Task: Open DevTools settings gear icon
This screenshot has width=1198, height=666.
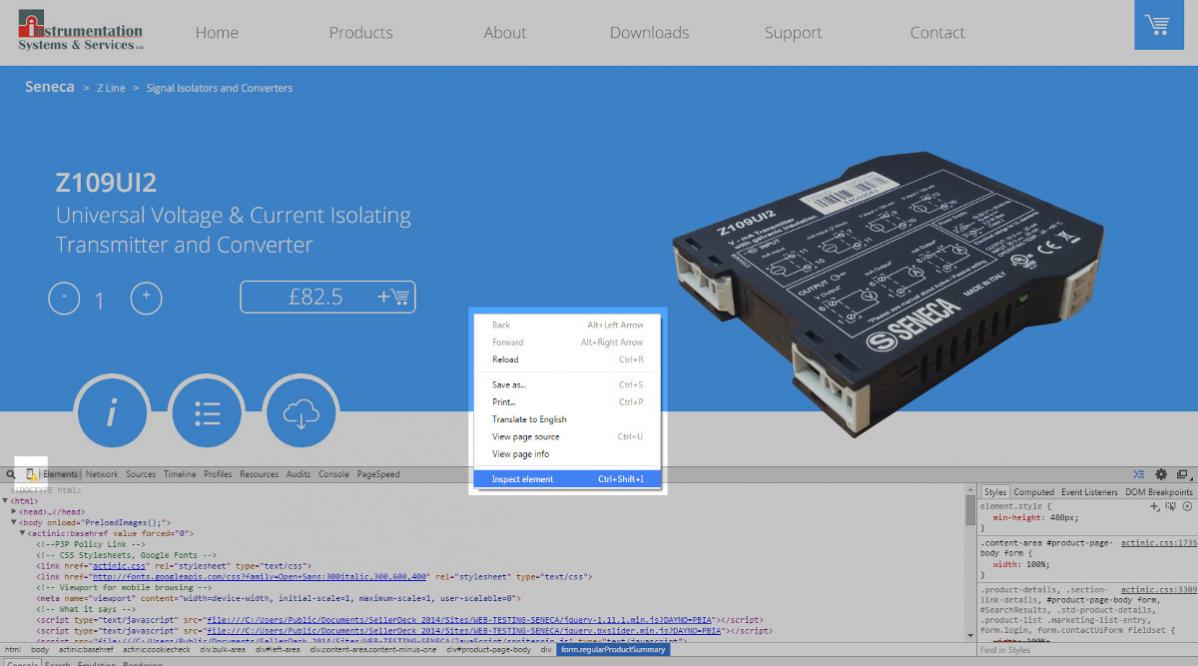Action: pos(1161,474)
